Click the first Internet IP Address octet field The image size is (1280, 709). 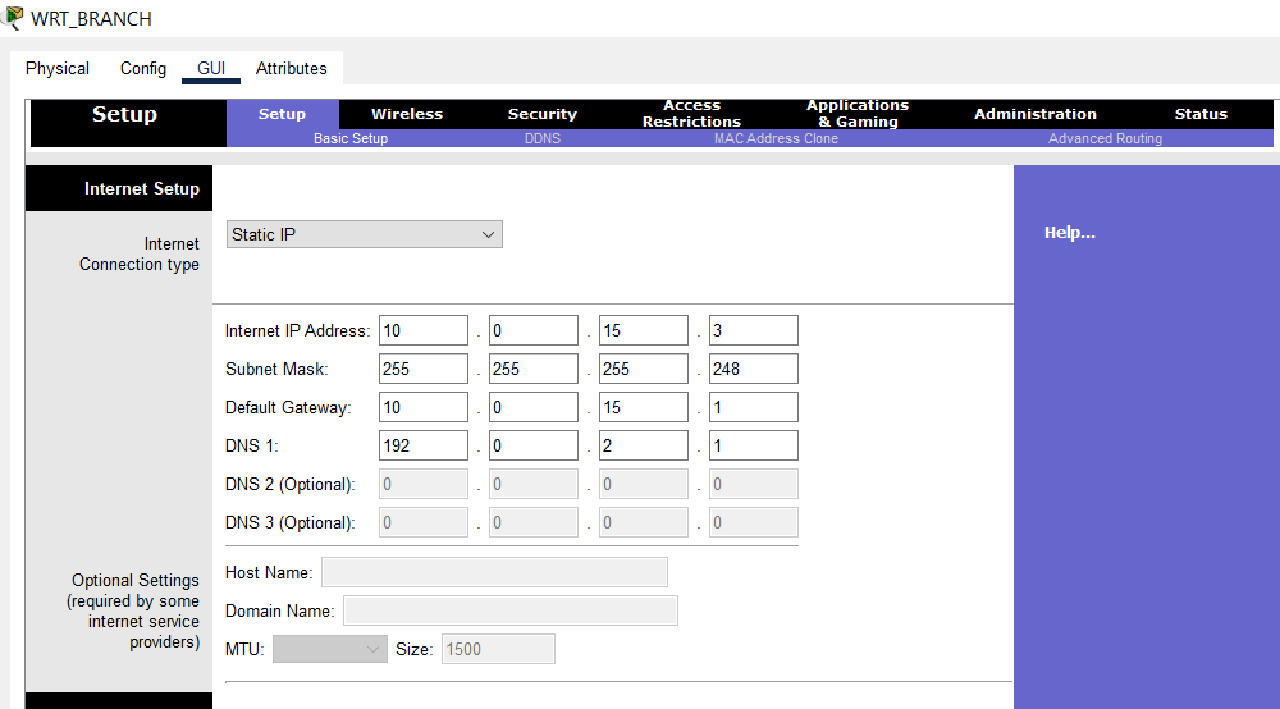click(422, 329)
